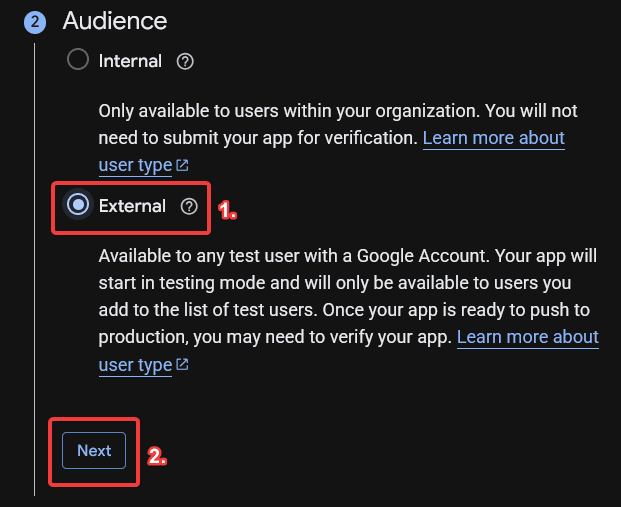
Task: Open help tooltip beside Internal option
Action: point(185,61)
